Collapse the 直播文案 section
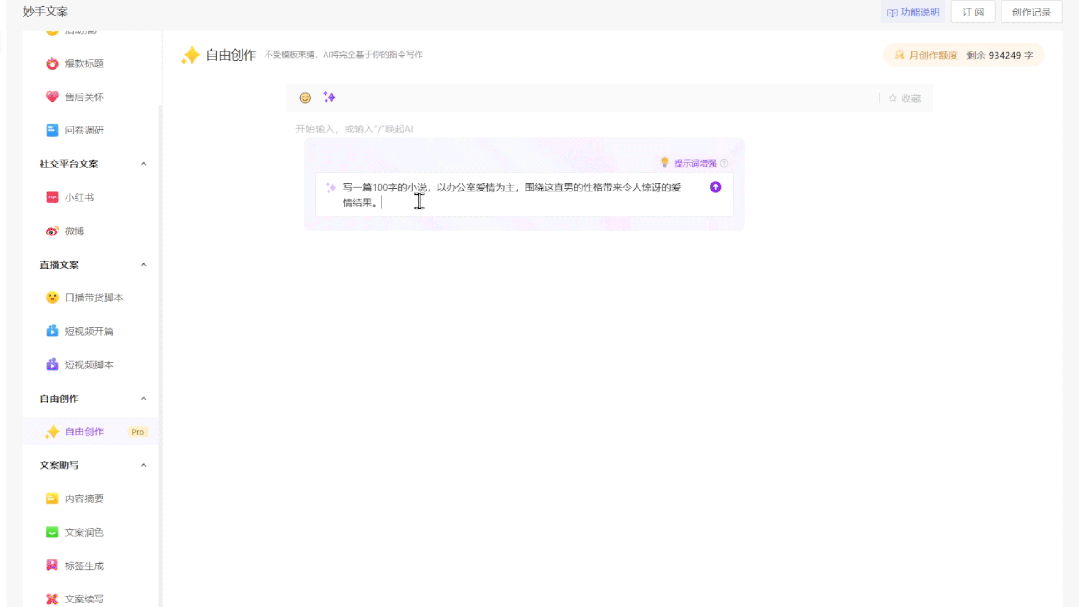This screenshot has width=1079, height=607. [146, 264]
